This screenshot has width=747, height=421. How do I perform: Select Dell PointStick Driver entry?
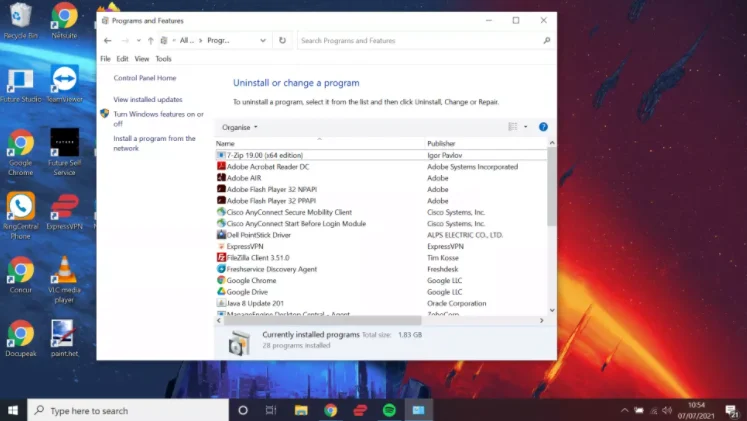coord(381,235)
